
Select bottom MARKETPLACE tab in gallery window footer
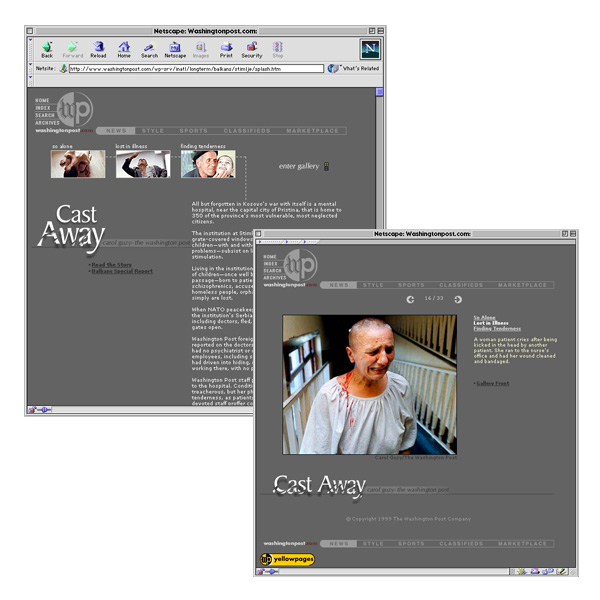point(522,544)
